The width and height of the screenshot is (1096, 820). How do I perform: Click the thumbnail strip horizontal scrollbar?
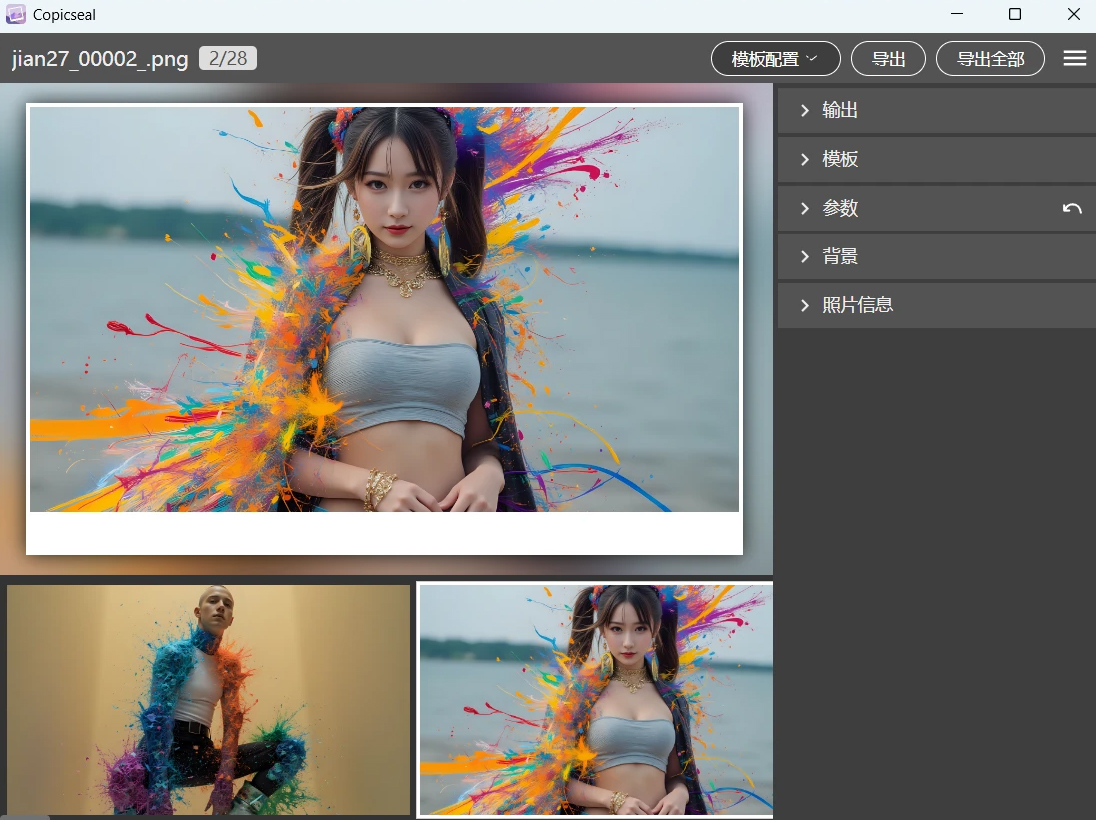click(25, 817)
